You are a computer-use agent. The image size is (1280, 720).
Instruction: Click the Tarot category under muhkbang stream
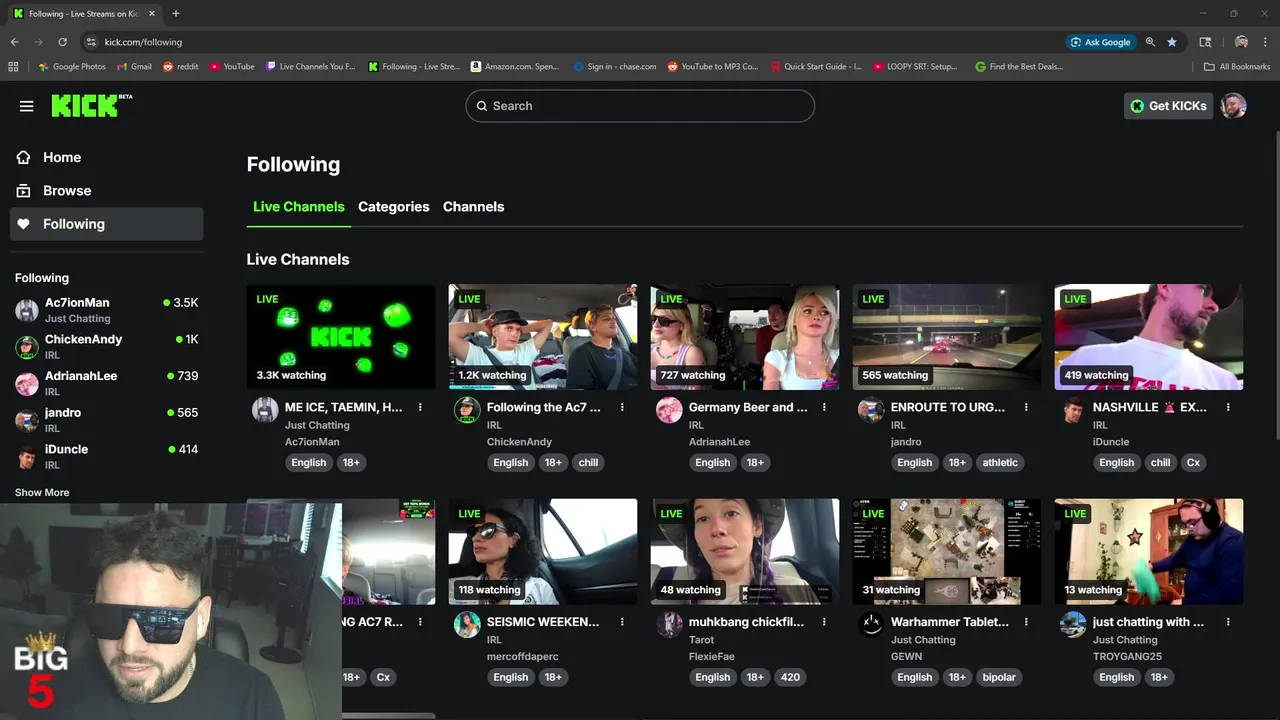tap(702, 640)
